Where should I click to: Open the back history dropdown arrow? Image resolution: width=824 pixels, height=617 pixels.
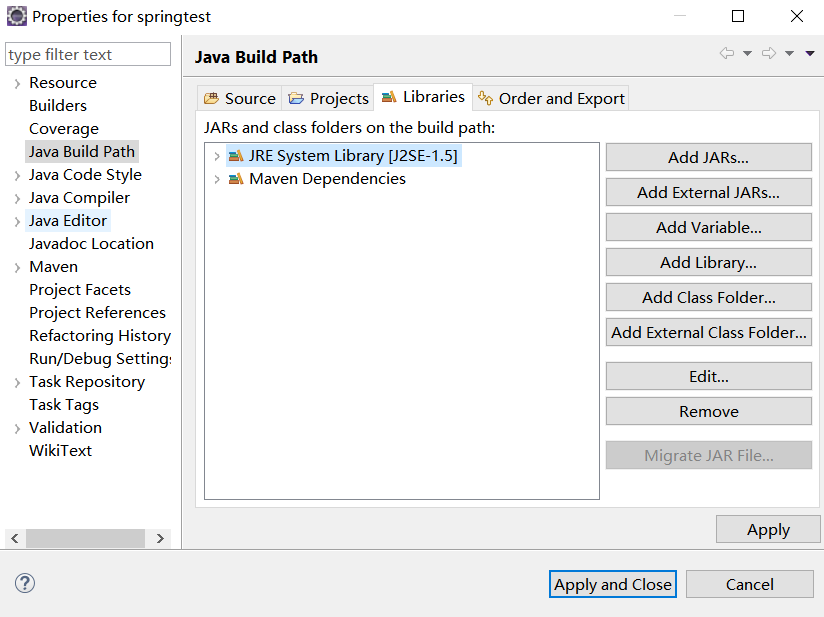(x=747, y=53)
